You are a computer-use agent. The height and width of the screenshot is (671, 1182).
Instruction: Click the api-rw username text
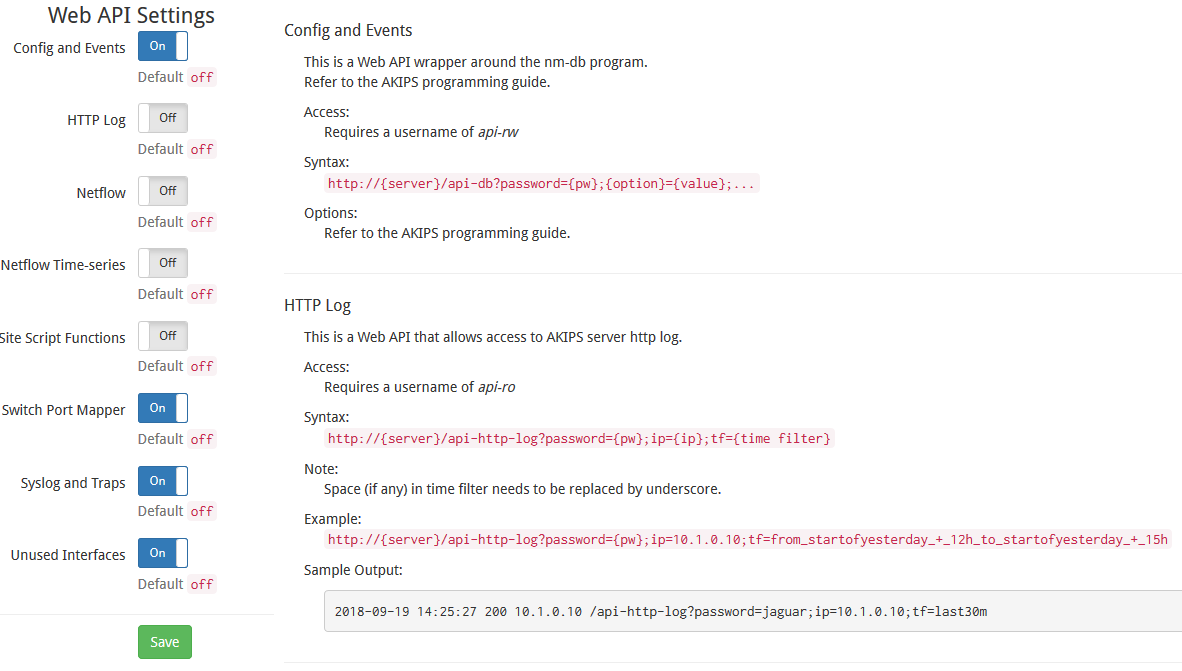click(x=498, y=133)
